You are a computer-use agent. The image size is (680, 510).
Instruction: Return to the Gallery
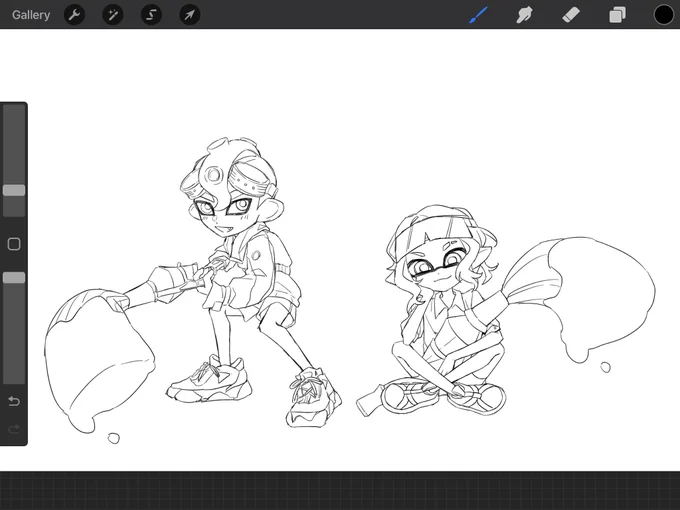[31, 15]
